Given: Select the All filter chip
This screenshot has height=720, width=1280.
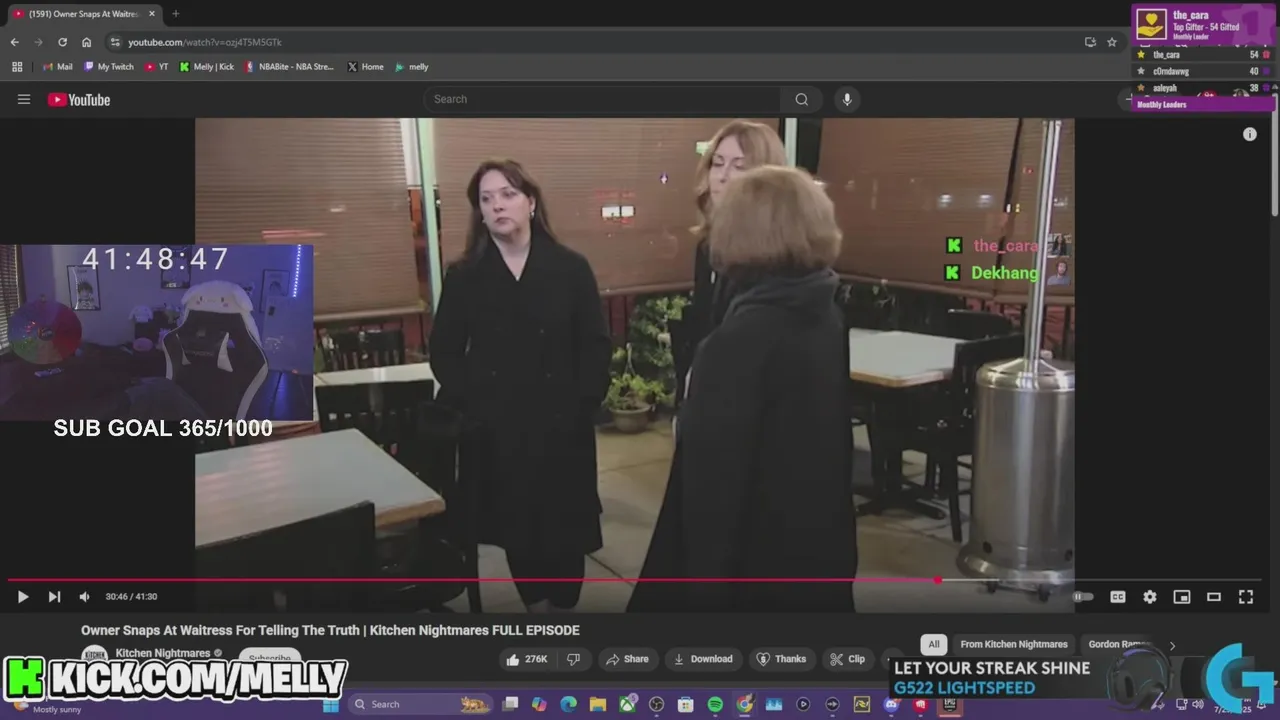Looking at the screenshot, I should [x=934, y=644].
